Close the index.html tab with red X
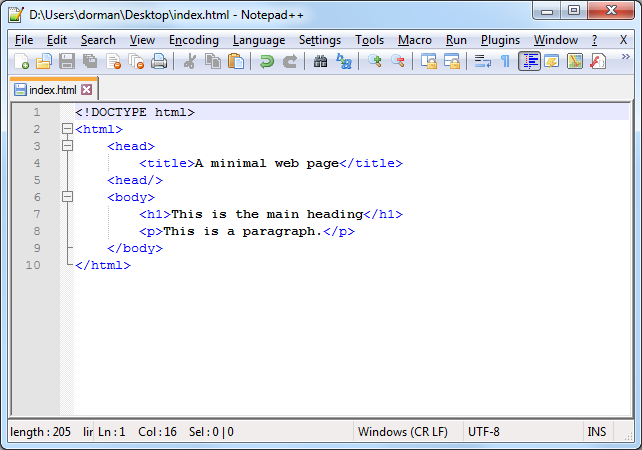The image size is (642, 450). point(86,89)
